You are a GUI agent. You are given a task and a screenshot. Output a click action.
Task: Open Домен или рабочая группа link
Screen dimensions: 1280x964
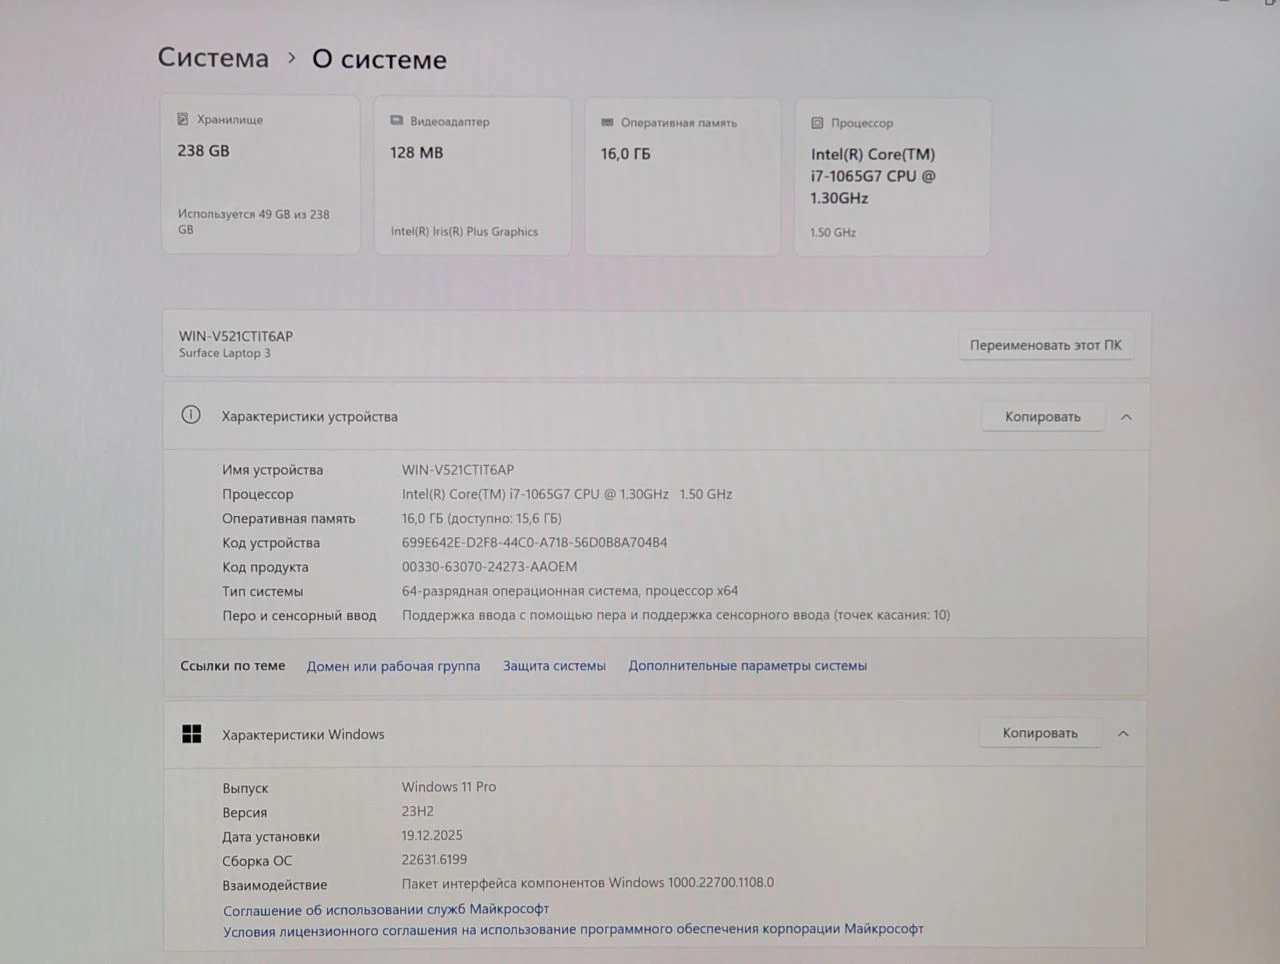[x=393, y=666]
